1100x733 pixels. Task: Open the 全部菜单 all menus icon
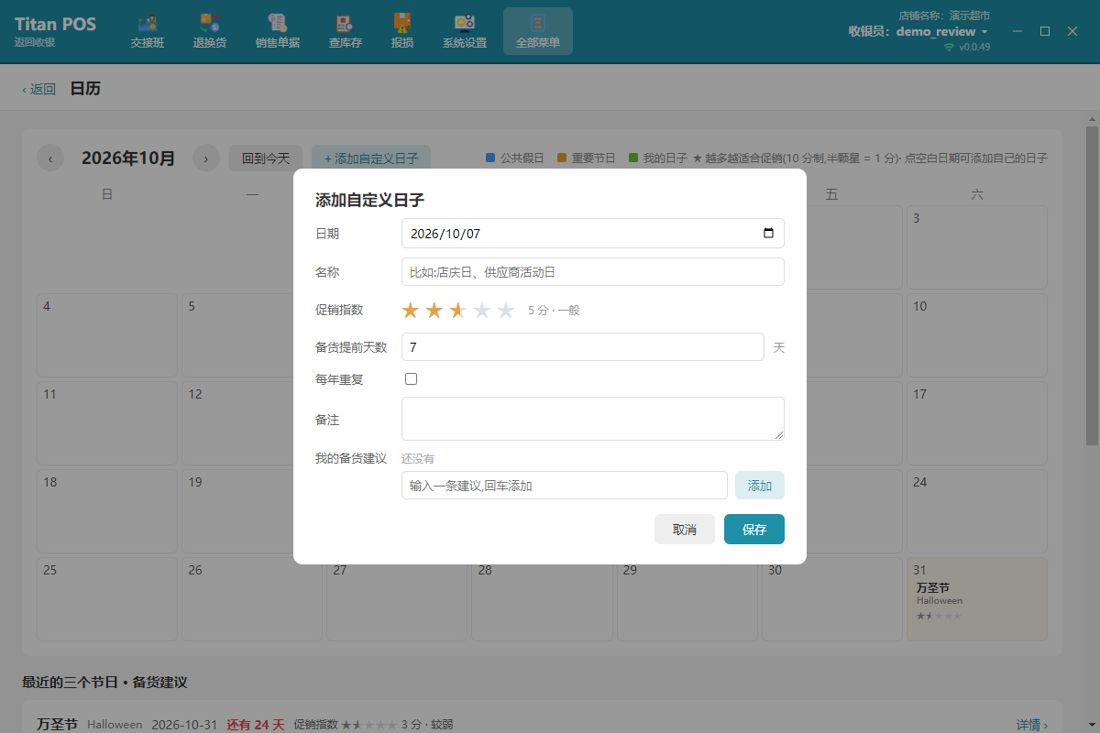coord(538,32)
